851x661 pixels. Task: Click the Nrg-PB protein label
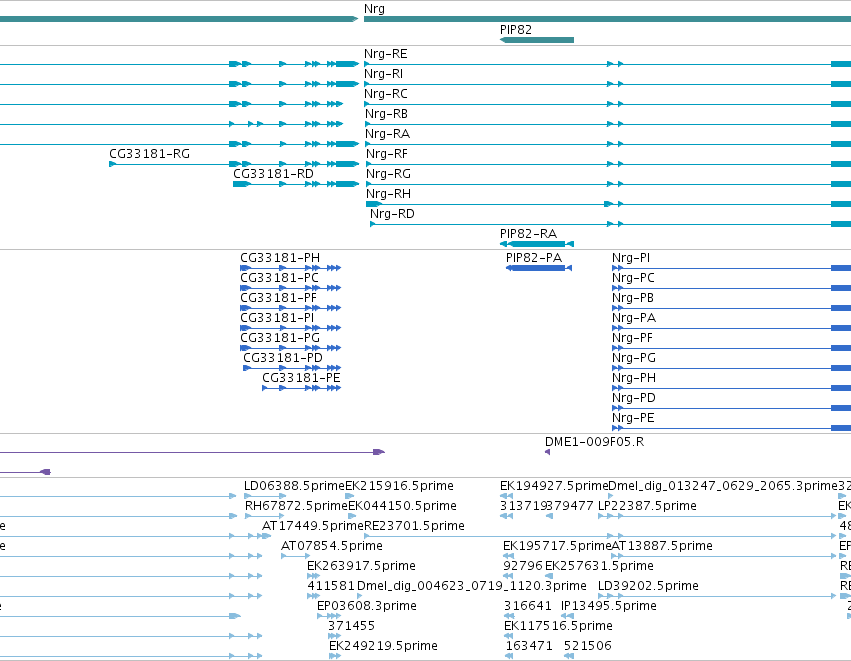[633, 298]
